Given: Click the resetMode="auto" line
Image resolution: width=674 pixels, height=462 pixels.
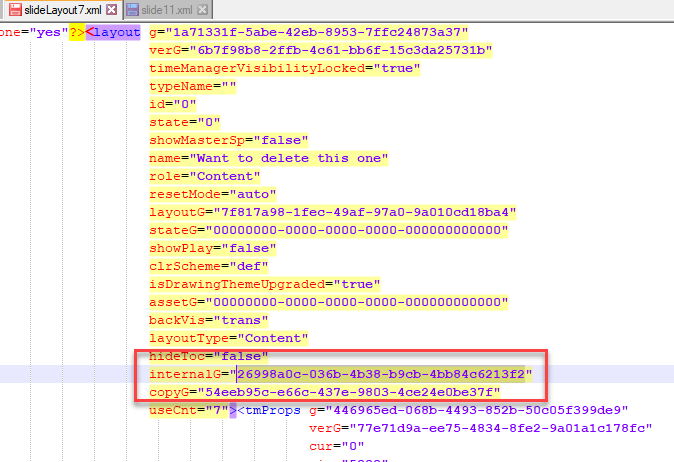Looking at the screenshot, I should point(213,194).
